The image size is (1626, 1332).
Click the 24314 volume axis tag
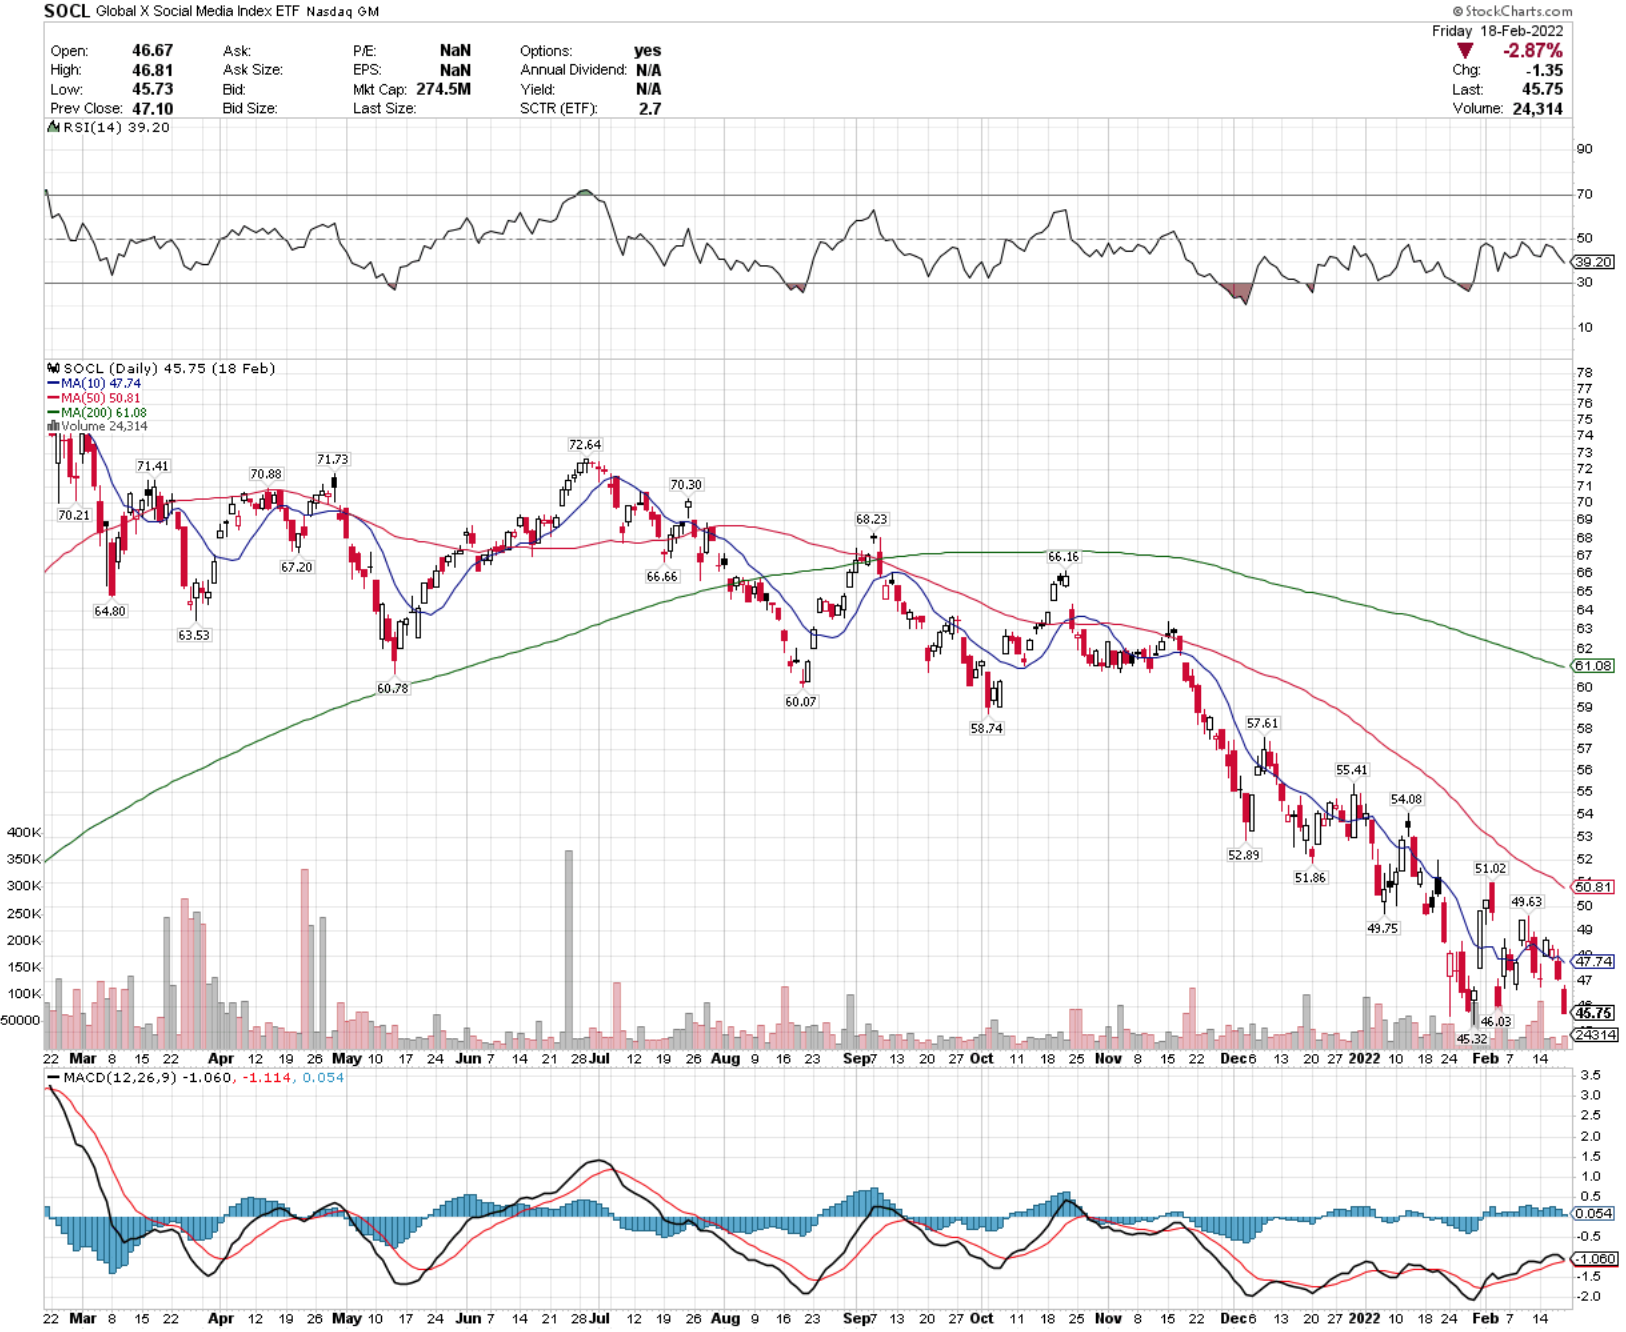tap(1594, 1035)
